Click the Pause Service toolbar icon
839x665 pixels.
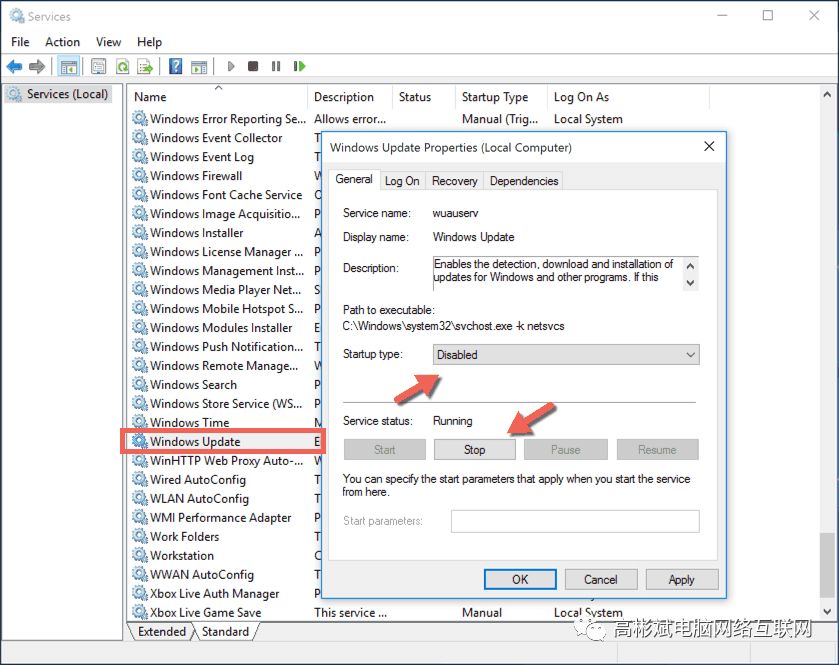(x=276, y=66)
